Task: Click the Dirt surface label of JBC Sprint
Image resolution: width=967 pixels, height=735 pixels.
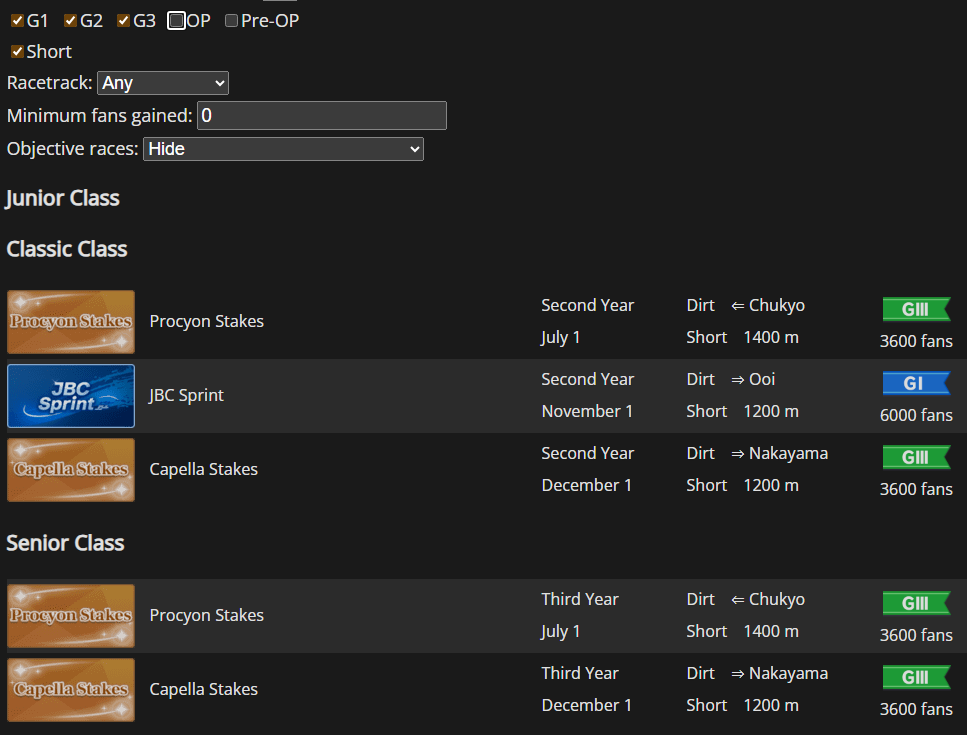Action: [701, 380]
